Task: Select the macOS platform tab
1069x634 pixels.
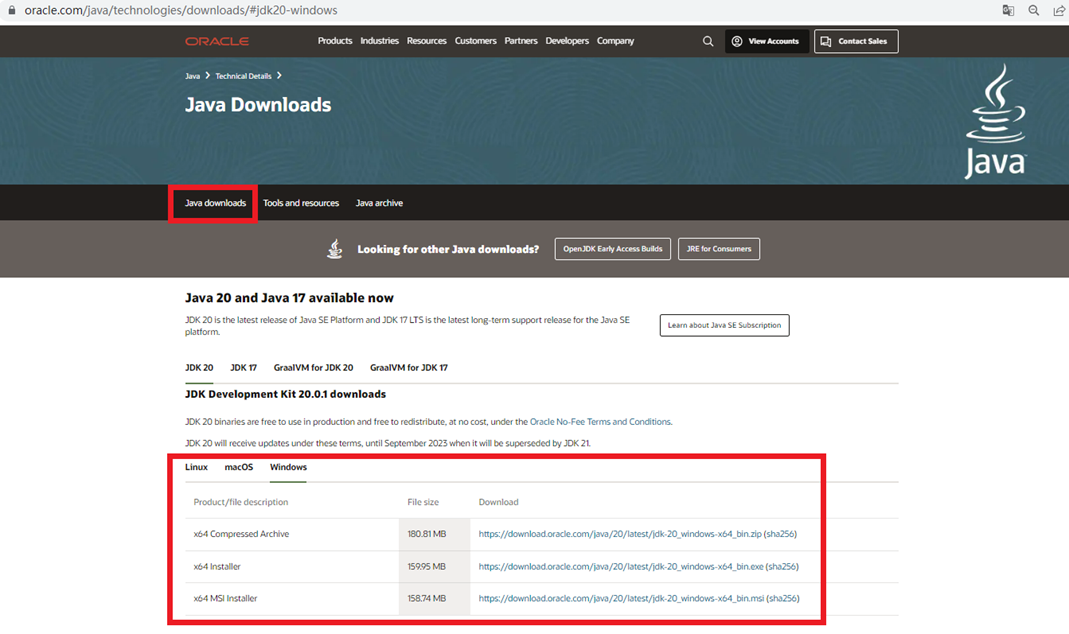Action: 239,467
